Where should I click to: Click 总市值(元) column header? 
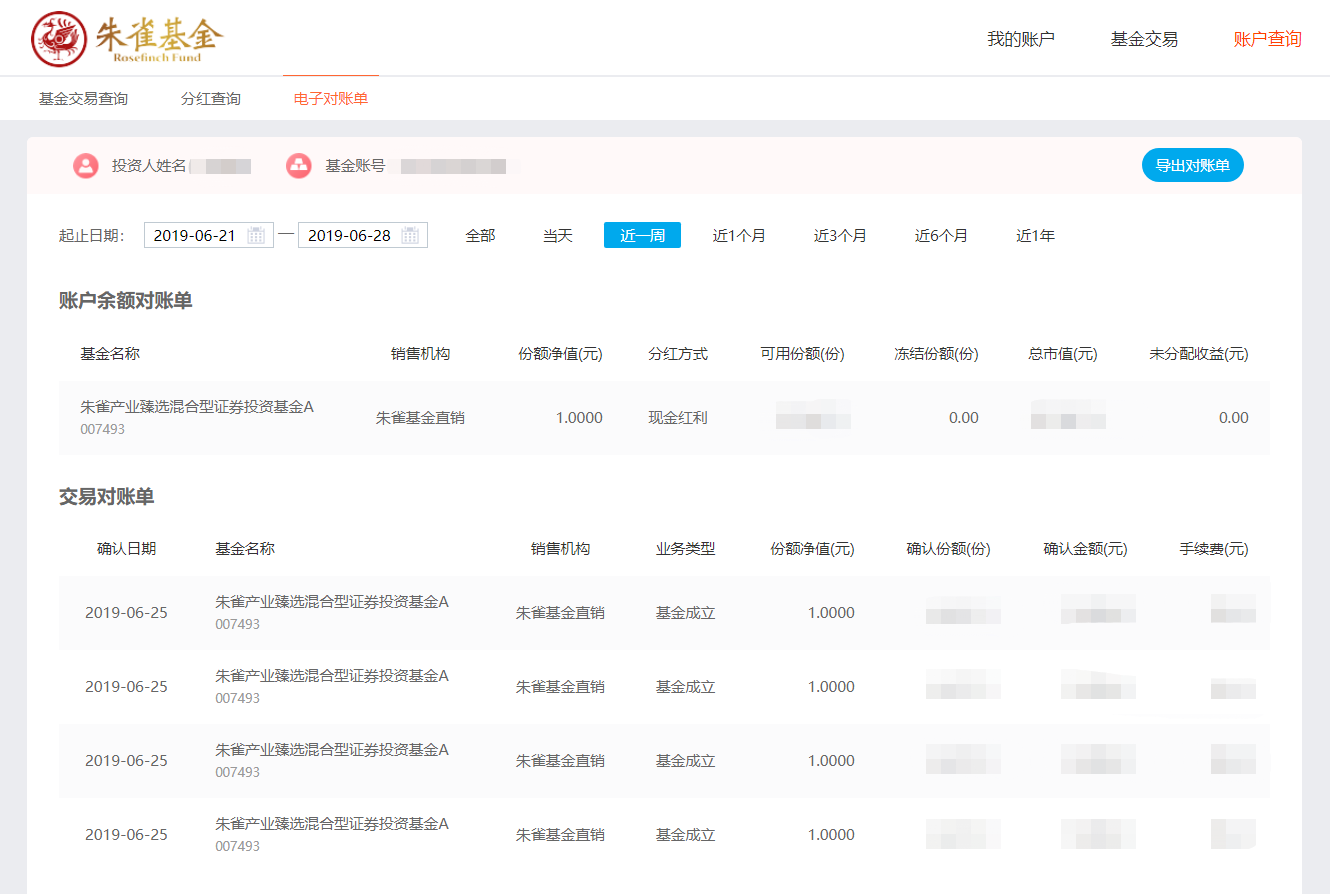click(1063, 354)
